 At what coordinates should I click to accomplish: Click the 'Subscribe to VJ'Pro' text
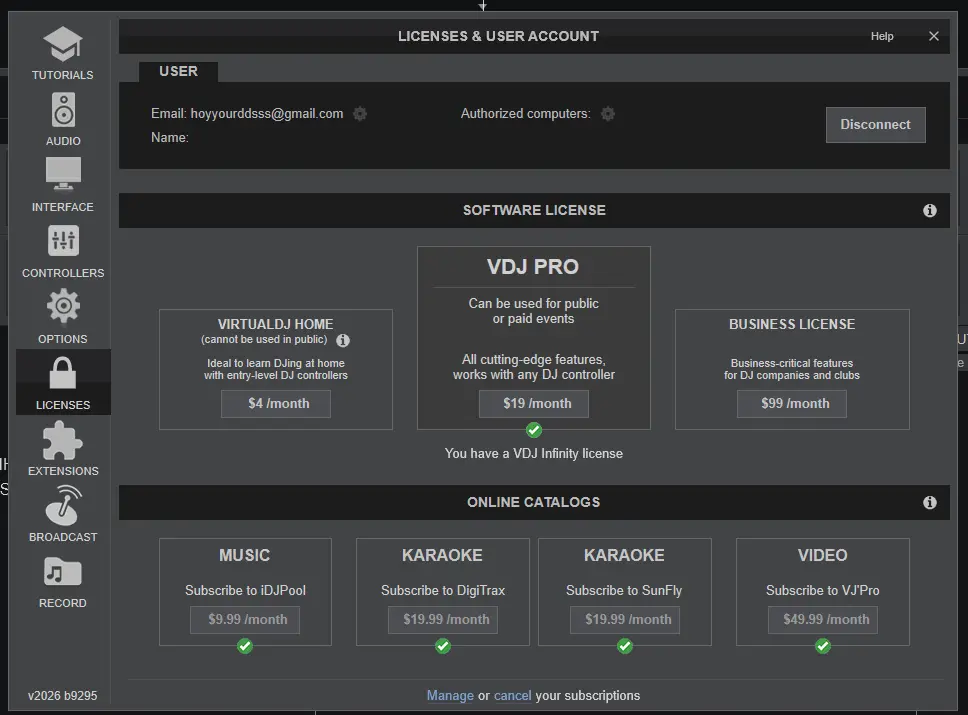[823, 591]
